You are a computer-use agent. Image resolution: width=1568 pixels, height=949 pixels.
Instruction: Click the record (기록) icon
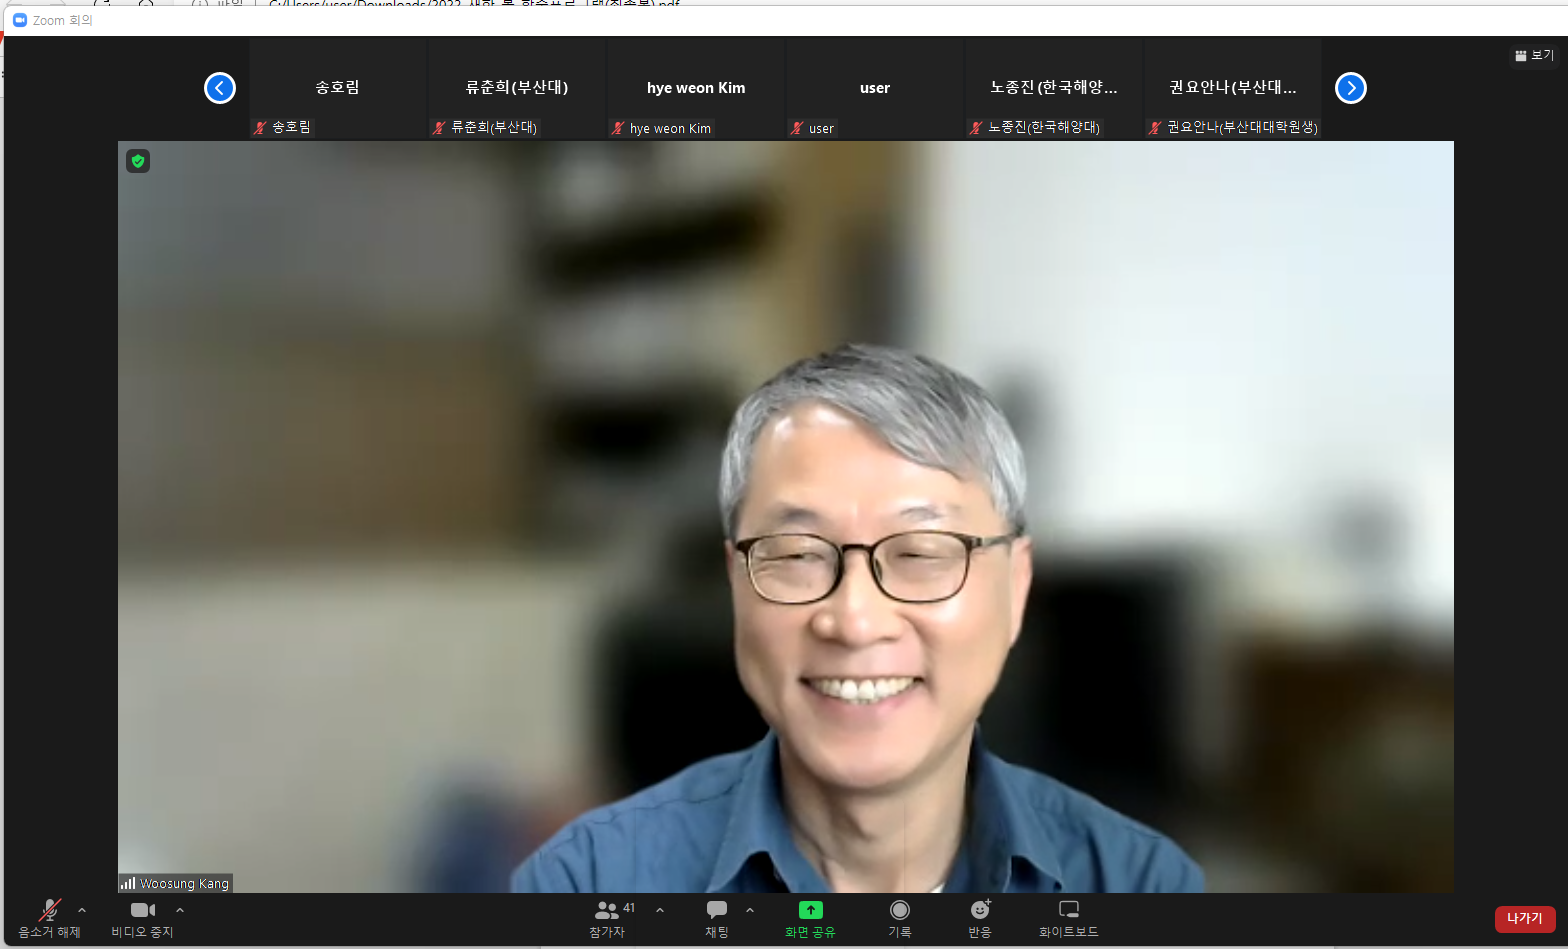[900, 917]
